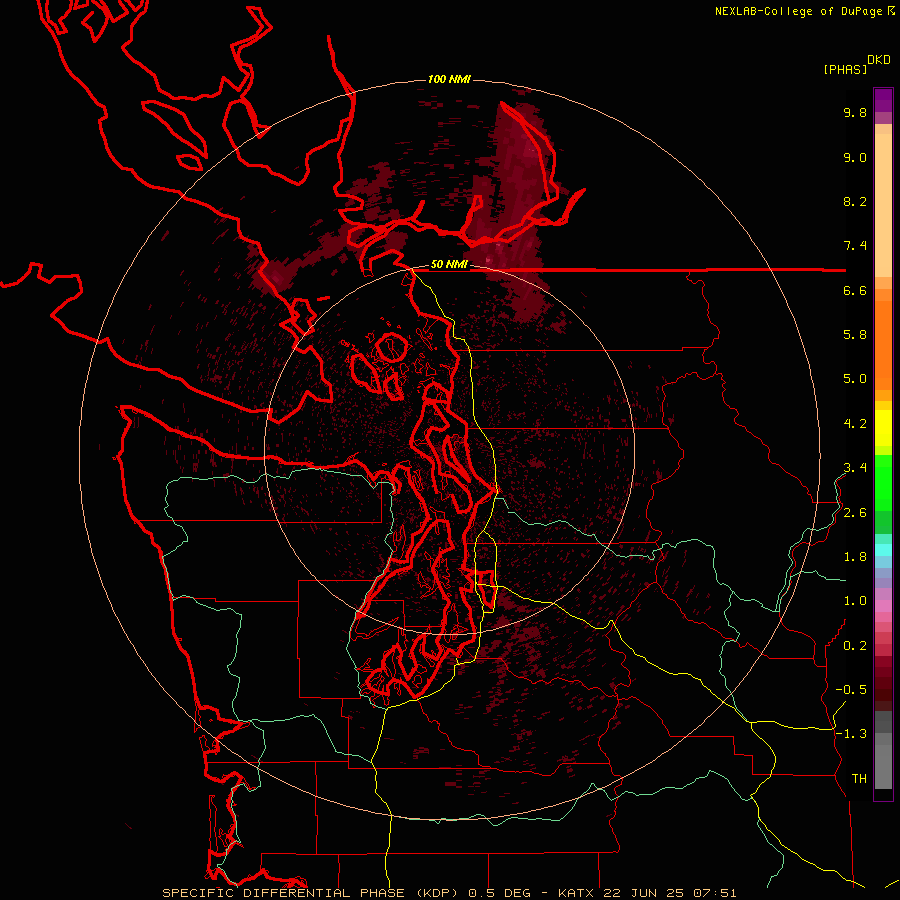This screenshot has height=900, width=900.
Task: Click the KATX station identifier in the footer
Action: pos(578,893)
